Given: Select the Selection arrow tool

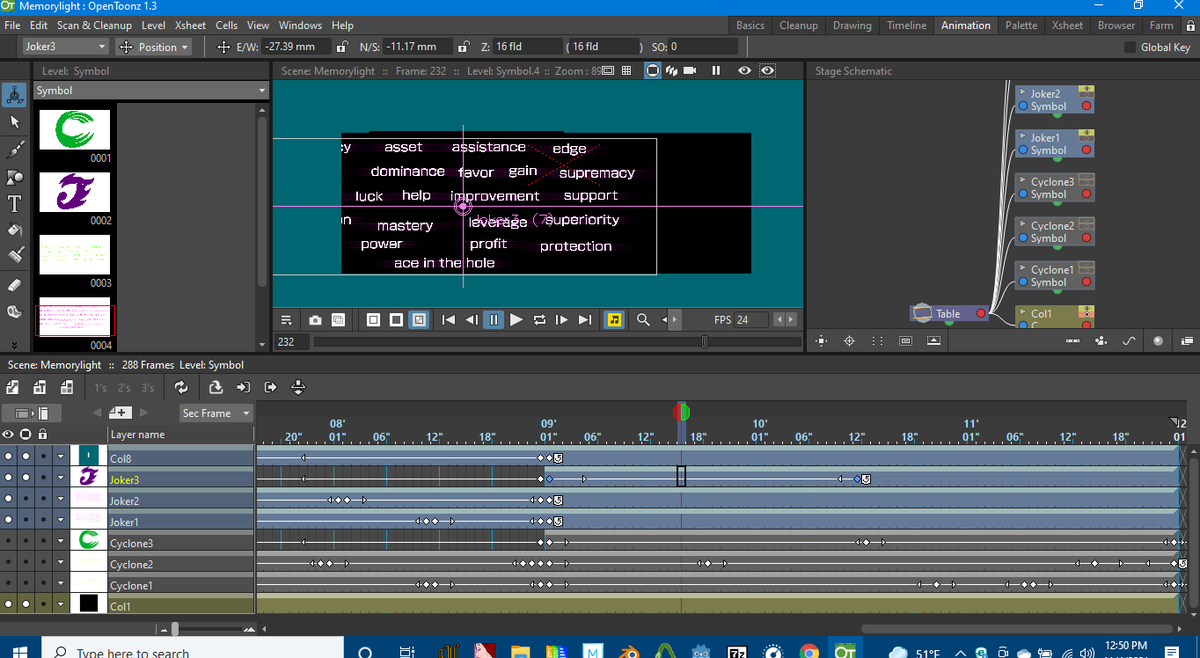Looking at the screenshot, I should click(x=14, y=121).
